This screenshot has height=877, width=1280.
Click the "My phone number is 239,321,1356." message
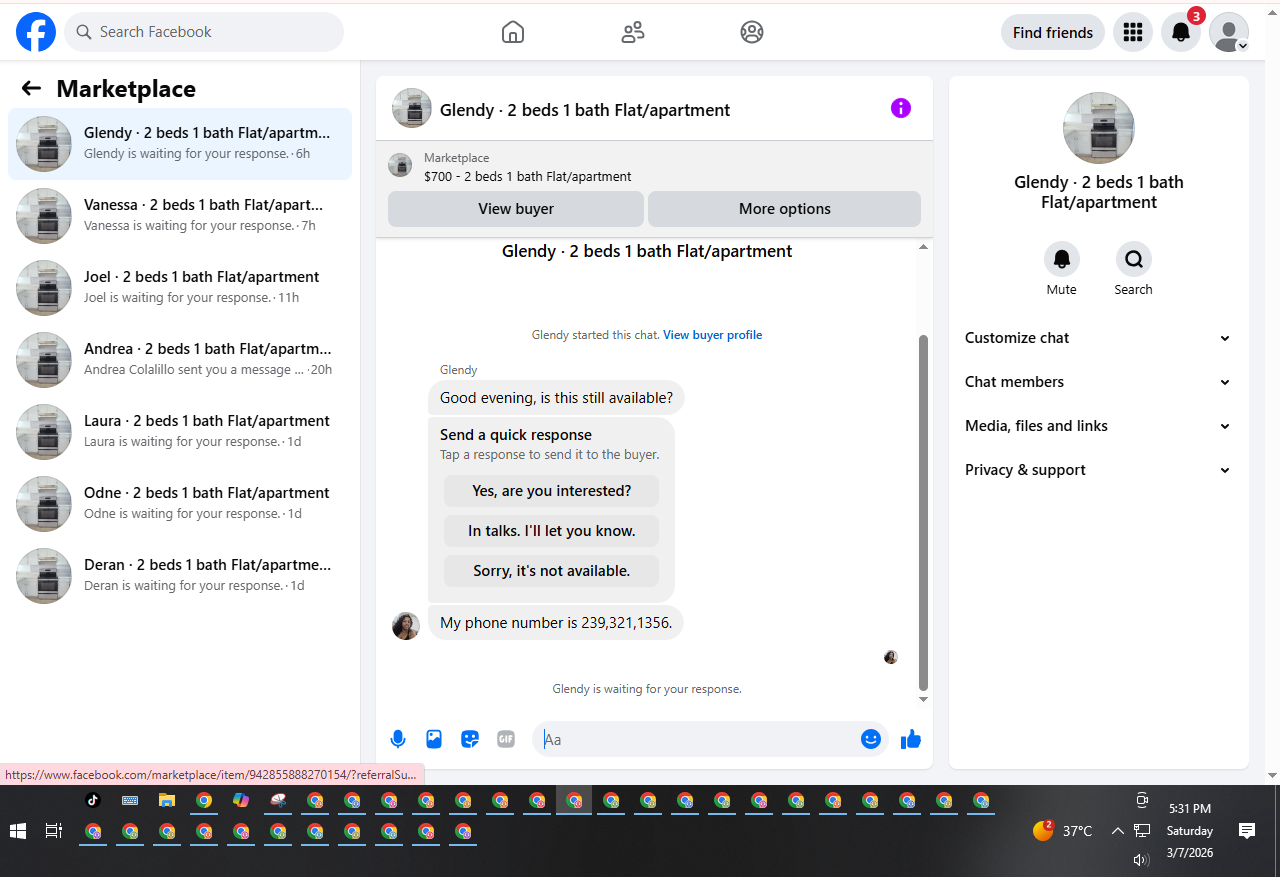[556, 623]
